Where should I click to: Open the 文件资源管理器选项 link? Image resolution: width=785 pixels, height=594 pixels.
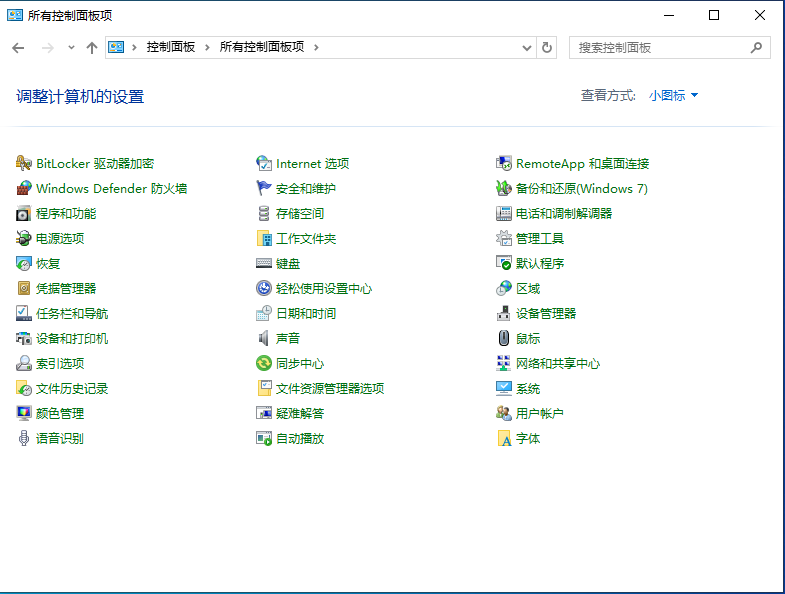click(x=330, y=389)
